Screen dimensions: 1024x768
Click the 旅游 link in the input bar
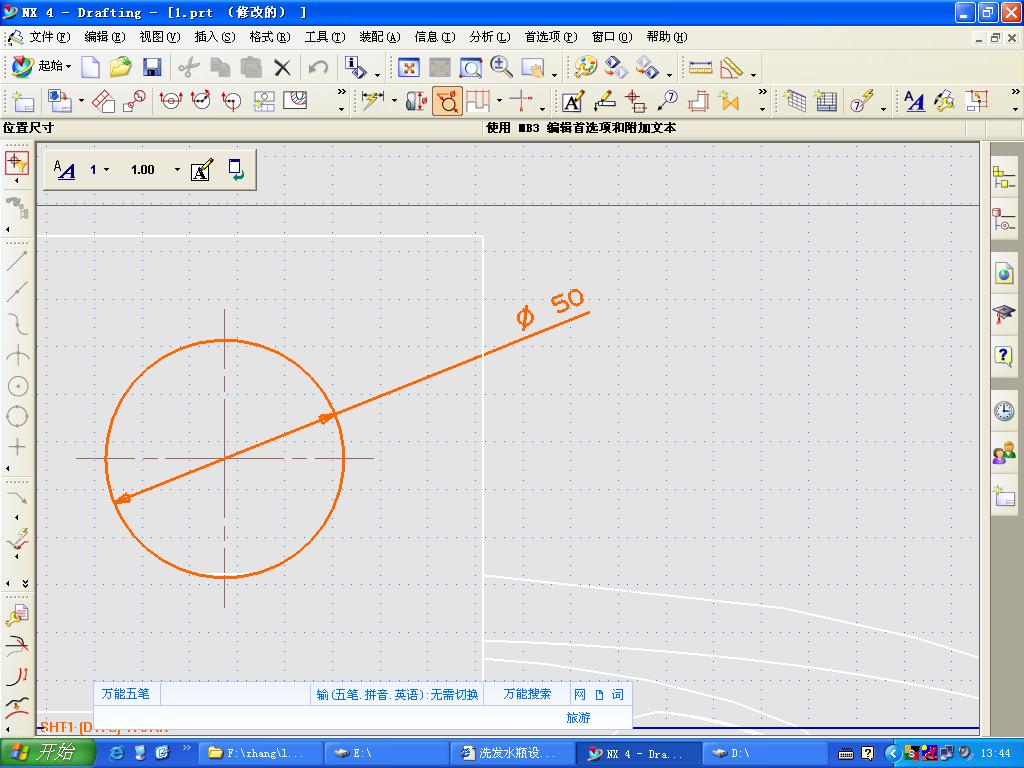(x=578, y=718)
